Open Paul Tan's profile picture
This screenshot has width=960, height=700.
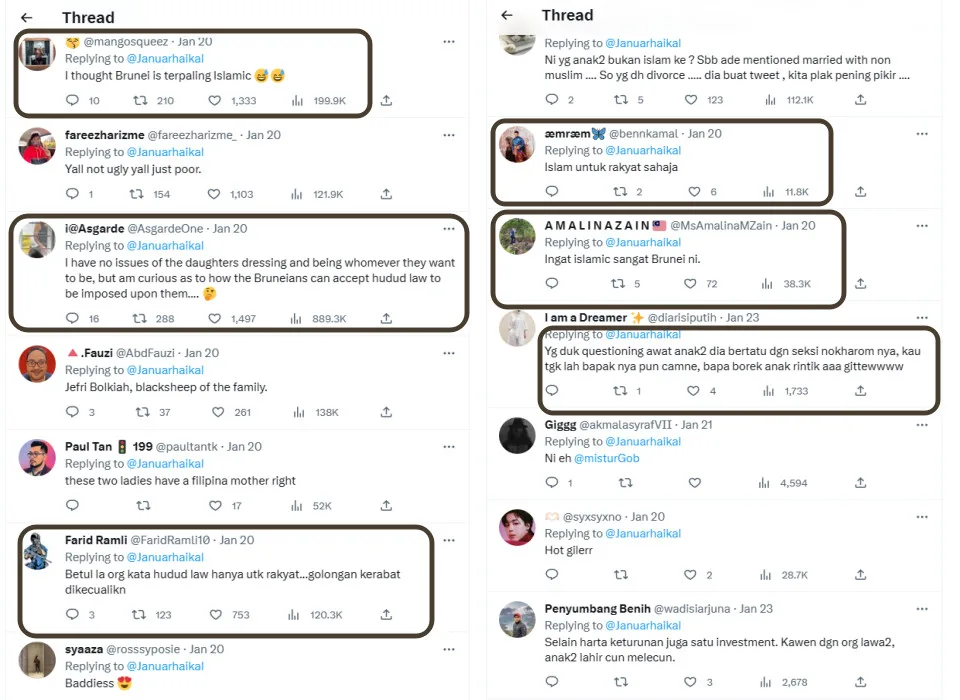click(x=37, y=456)
